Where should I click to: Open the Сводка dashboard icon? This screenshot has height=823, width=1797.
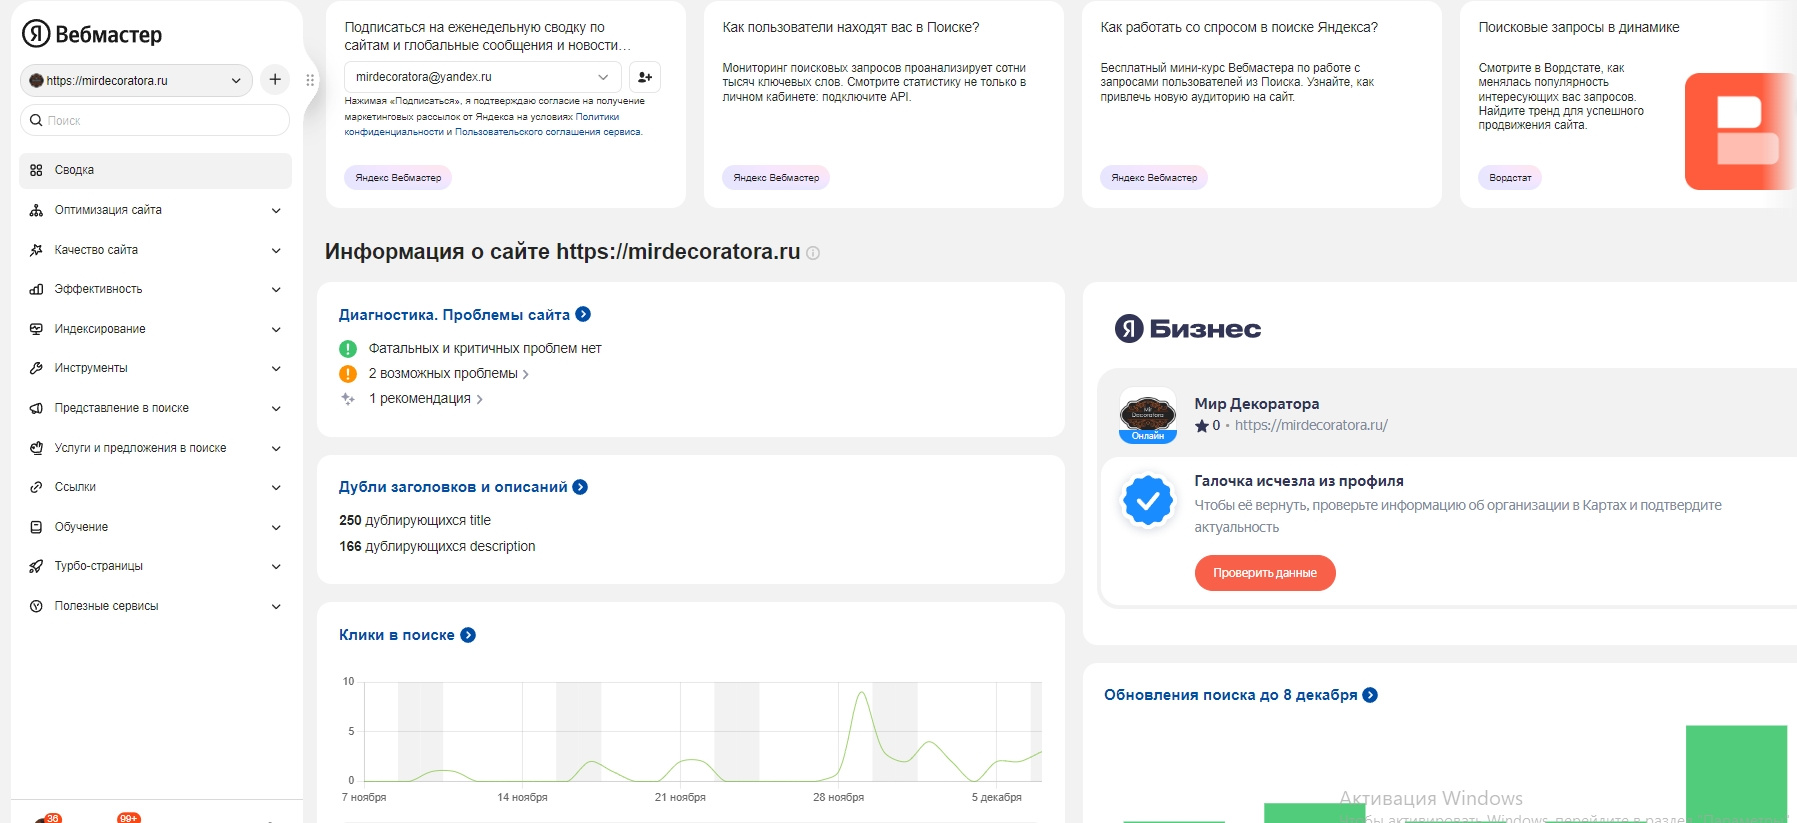click(x=36, y=170)
